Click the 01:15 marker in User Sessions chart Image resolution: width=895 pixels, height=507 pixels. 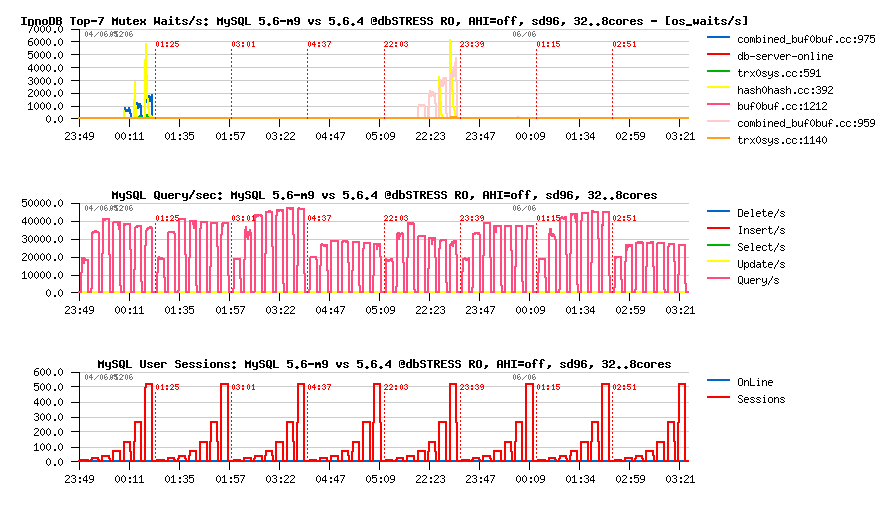549,387
